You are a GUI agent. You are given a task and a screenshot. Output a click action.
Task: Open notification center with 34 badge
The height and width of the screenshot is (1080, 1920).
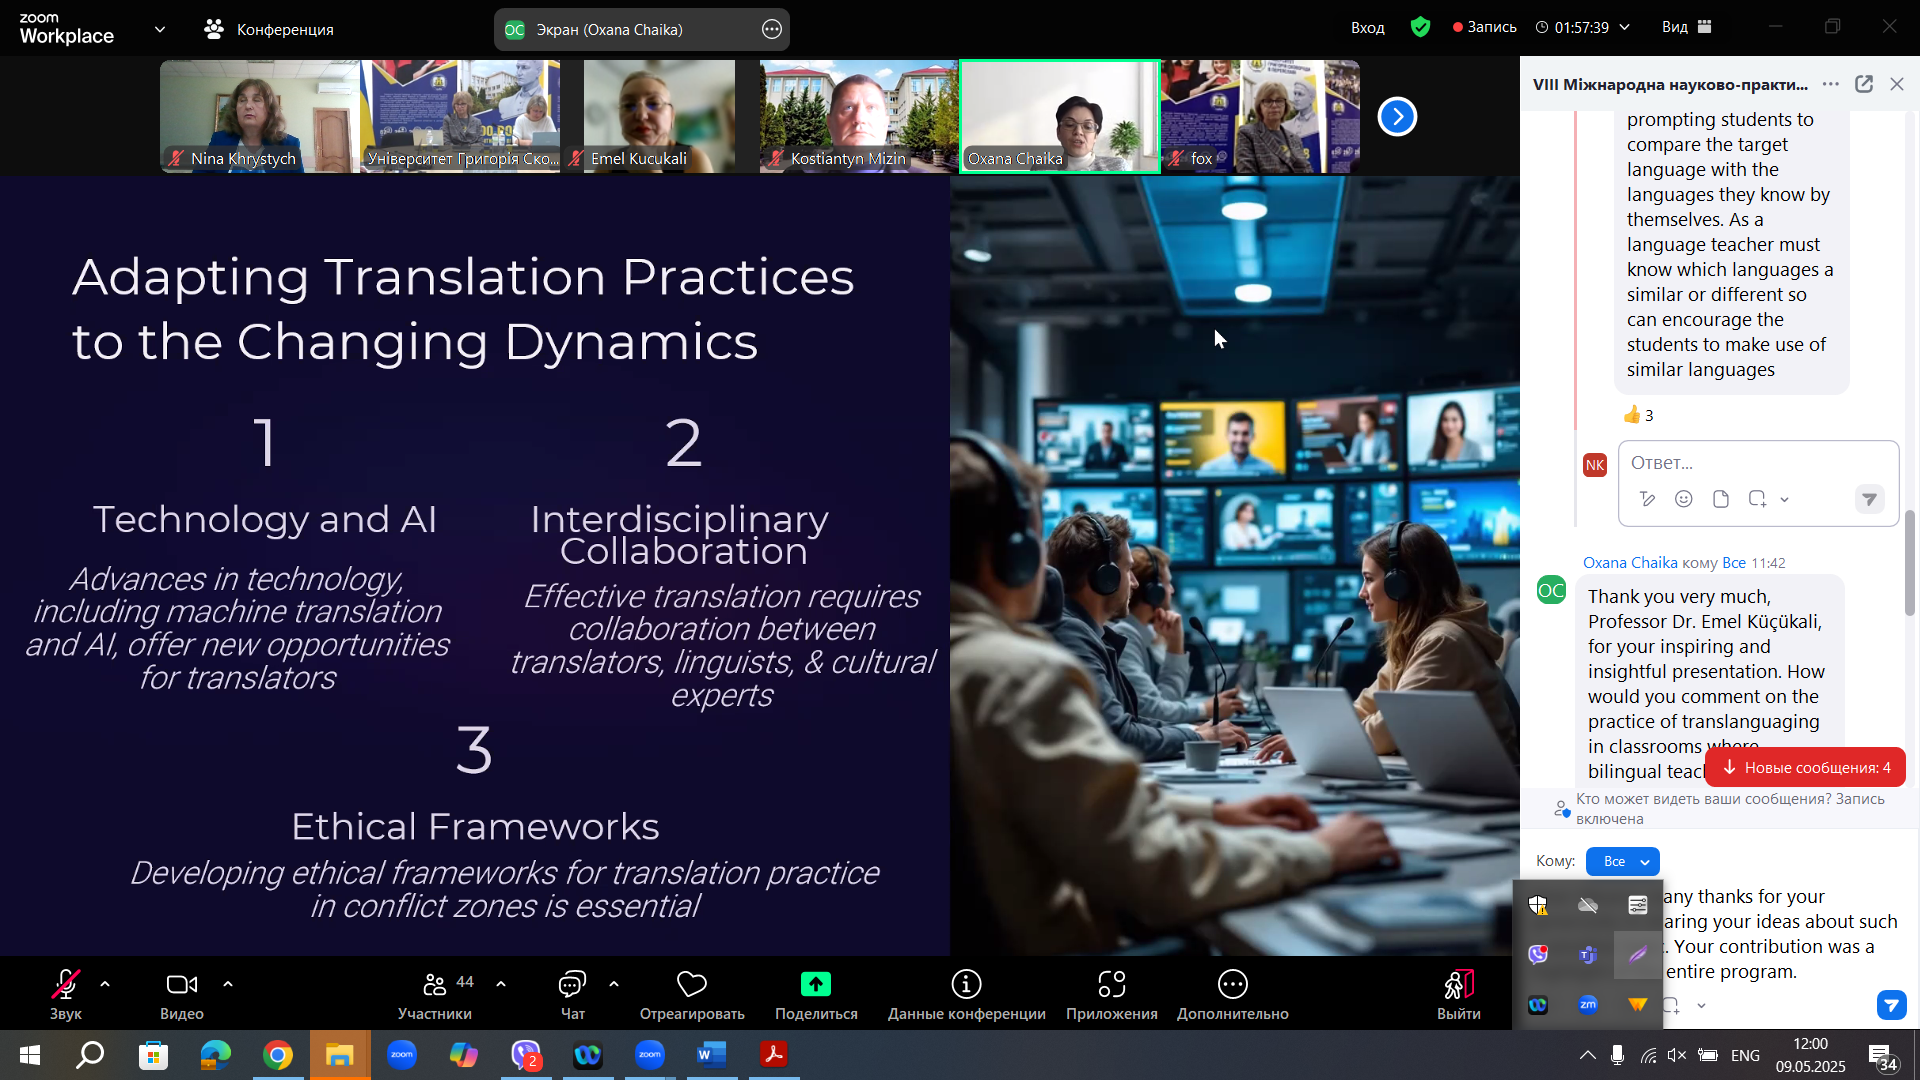[x=1883, y=1057]
